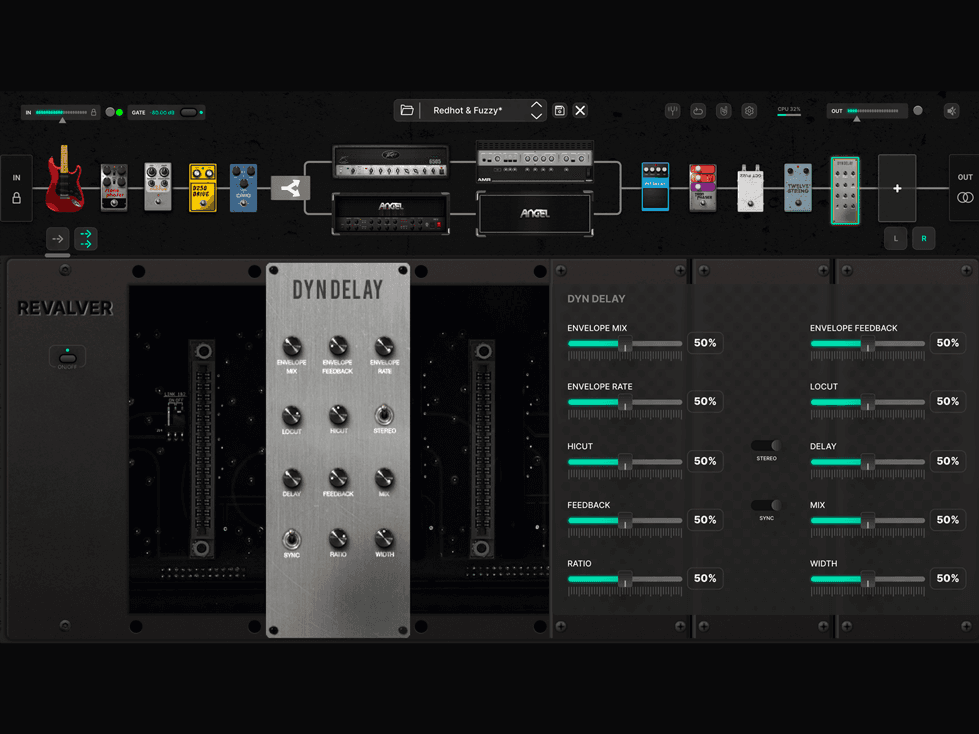This screenshot has height=734, width=979.
Task: Add a new module with the plus slot
Action: click(x=896, y=188)
